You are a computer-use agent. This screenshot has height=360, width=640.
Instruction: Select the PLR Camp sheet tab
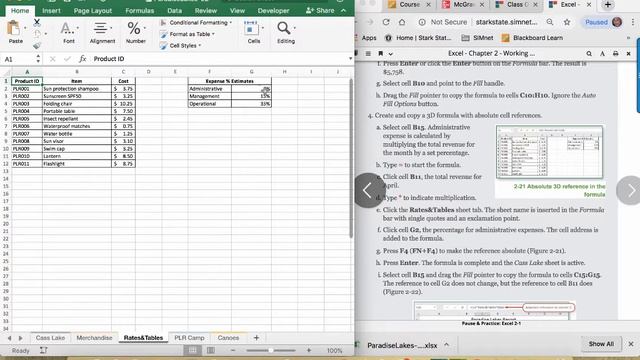[189, 338]
